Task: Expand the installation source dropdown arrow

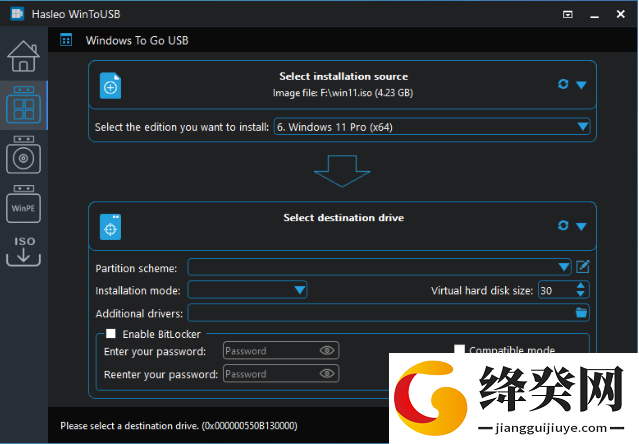Action: [x=581, y=85]
